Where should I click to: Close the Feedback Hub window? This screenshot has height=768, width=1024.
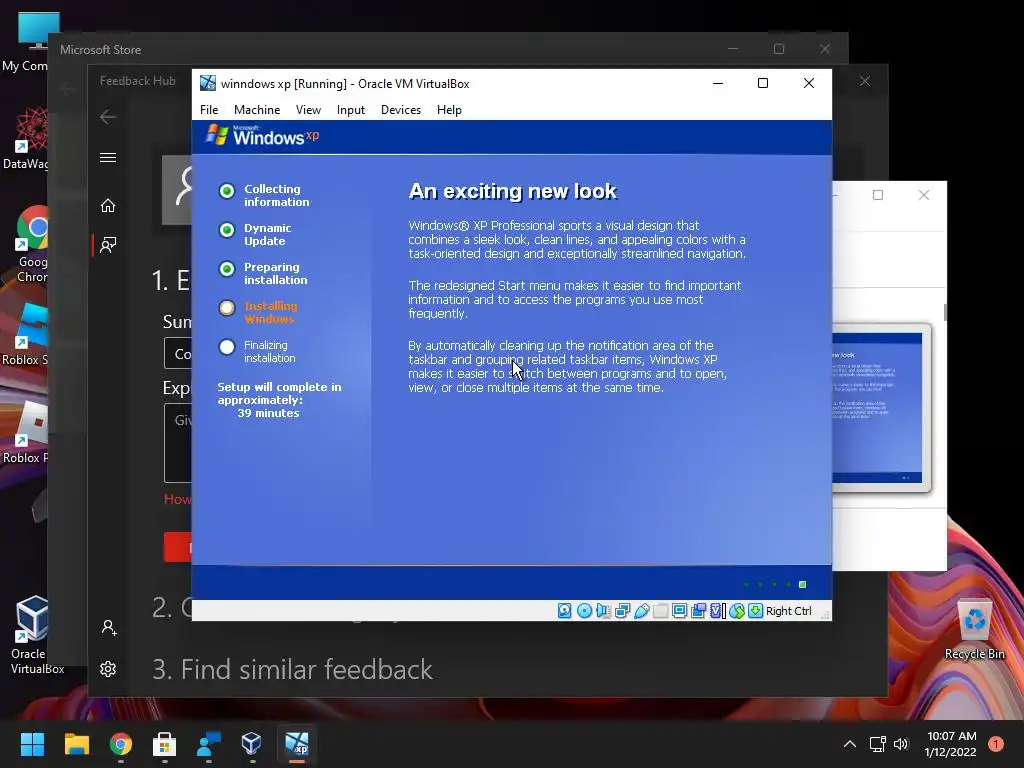pos(865,81)
